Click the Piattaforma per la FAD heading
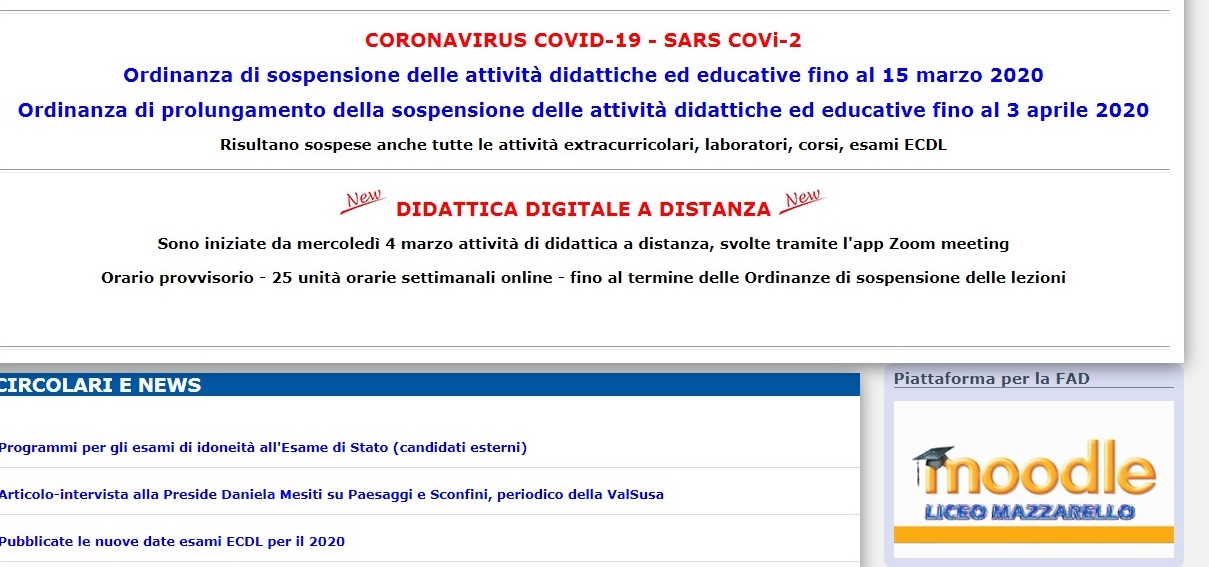 (x=991, y=379)
